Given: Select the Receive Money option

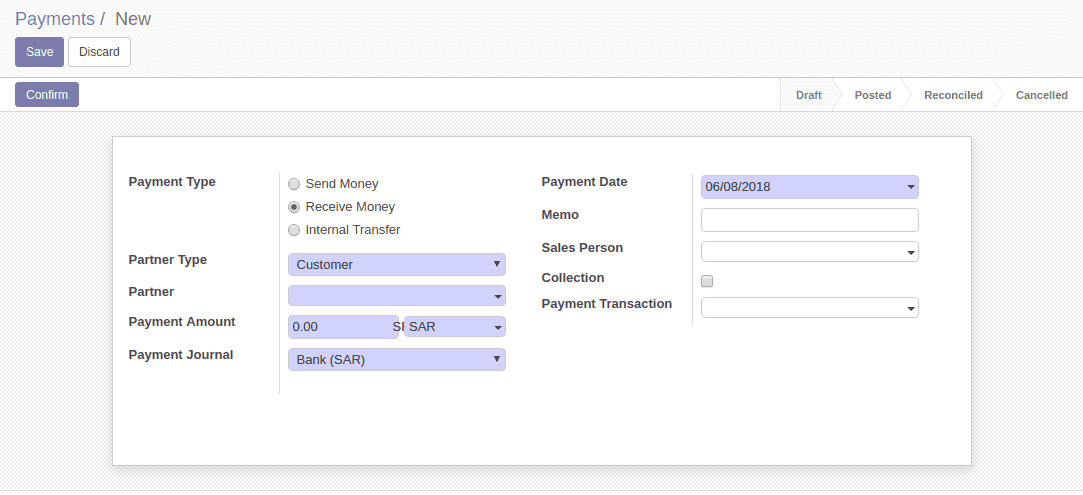Looking at the screenshot, I should click(x=294, y=207).
